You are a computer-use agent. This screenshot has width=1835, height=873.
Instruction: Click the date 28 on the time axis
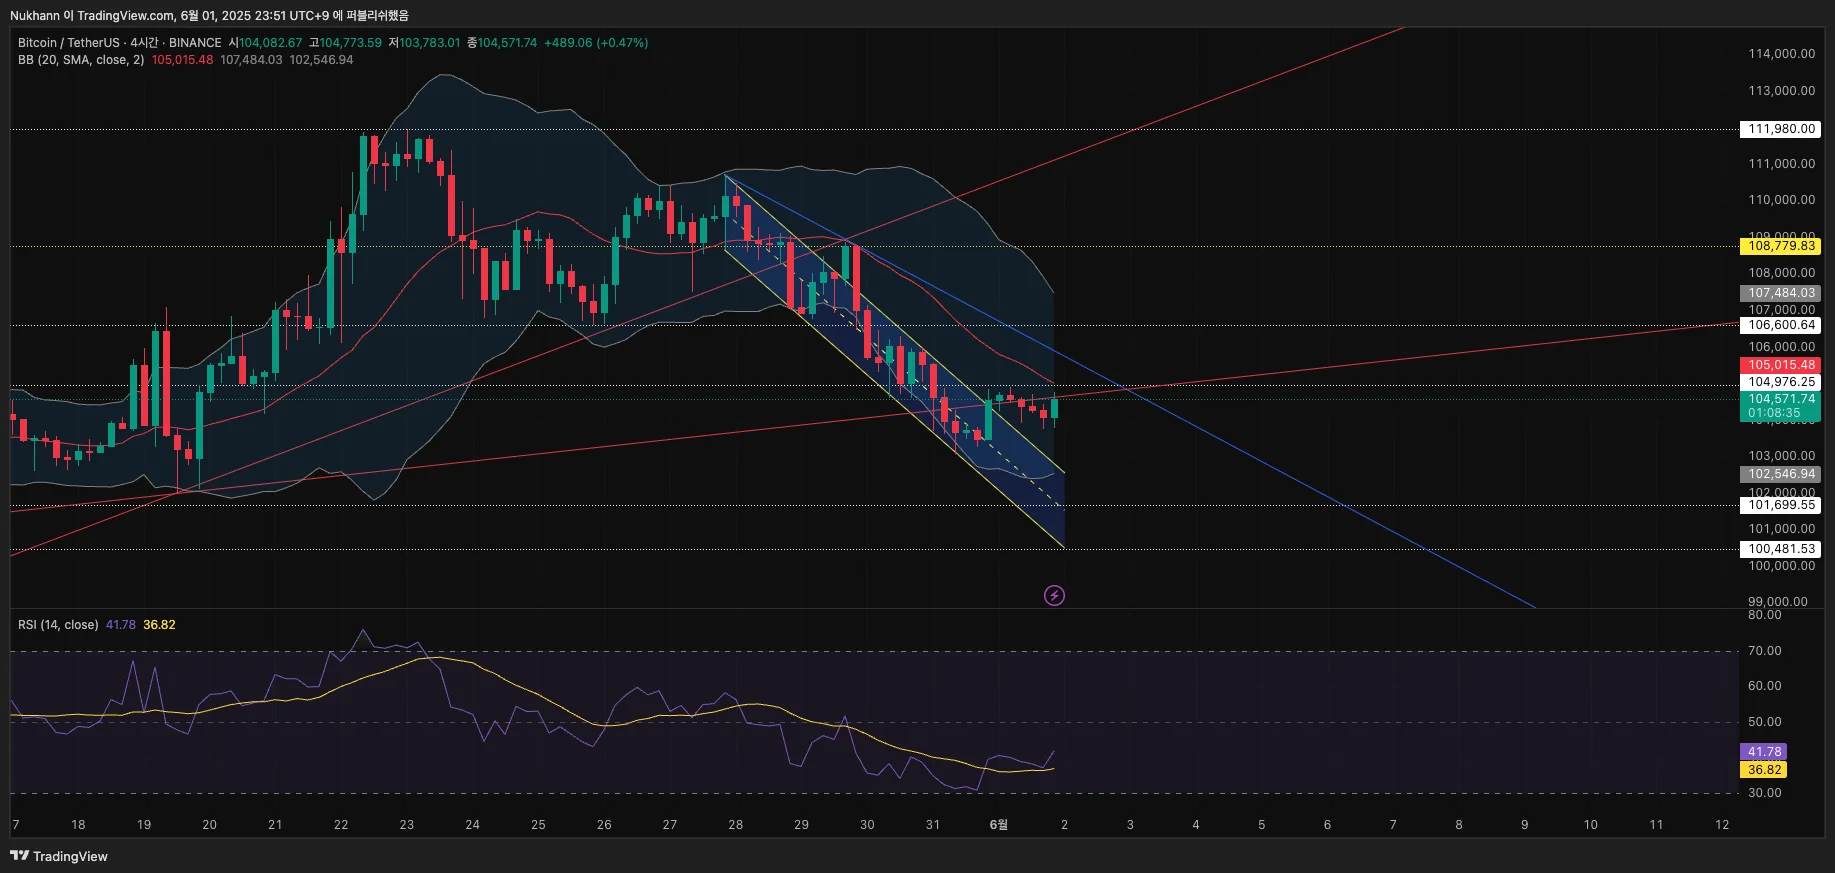click(735, 825)
